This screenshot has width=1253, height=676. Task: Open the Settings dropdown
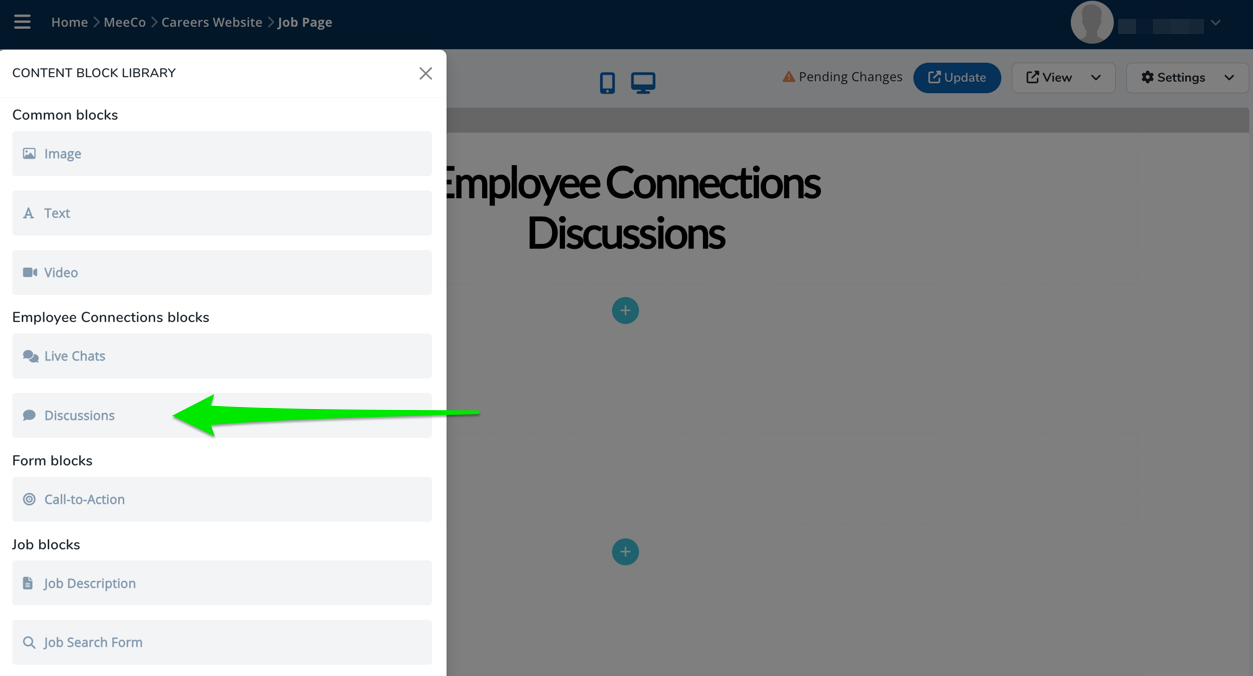(1186, 78)
